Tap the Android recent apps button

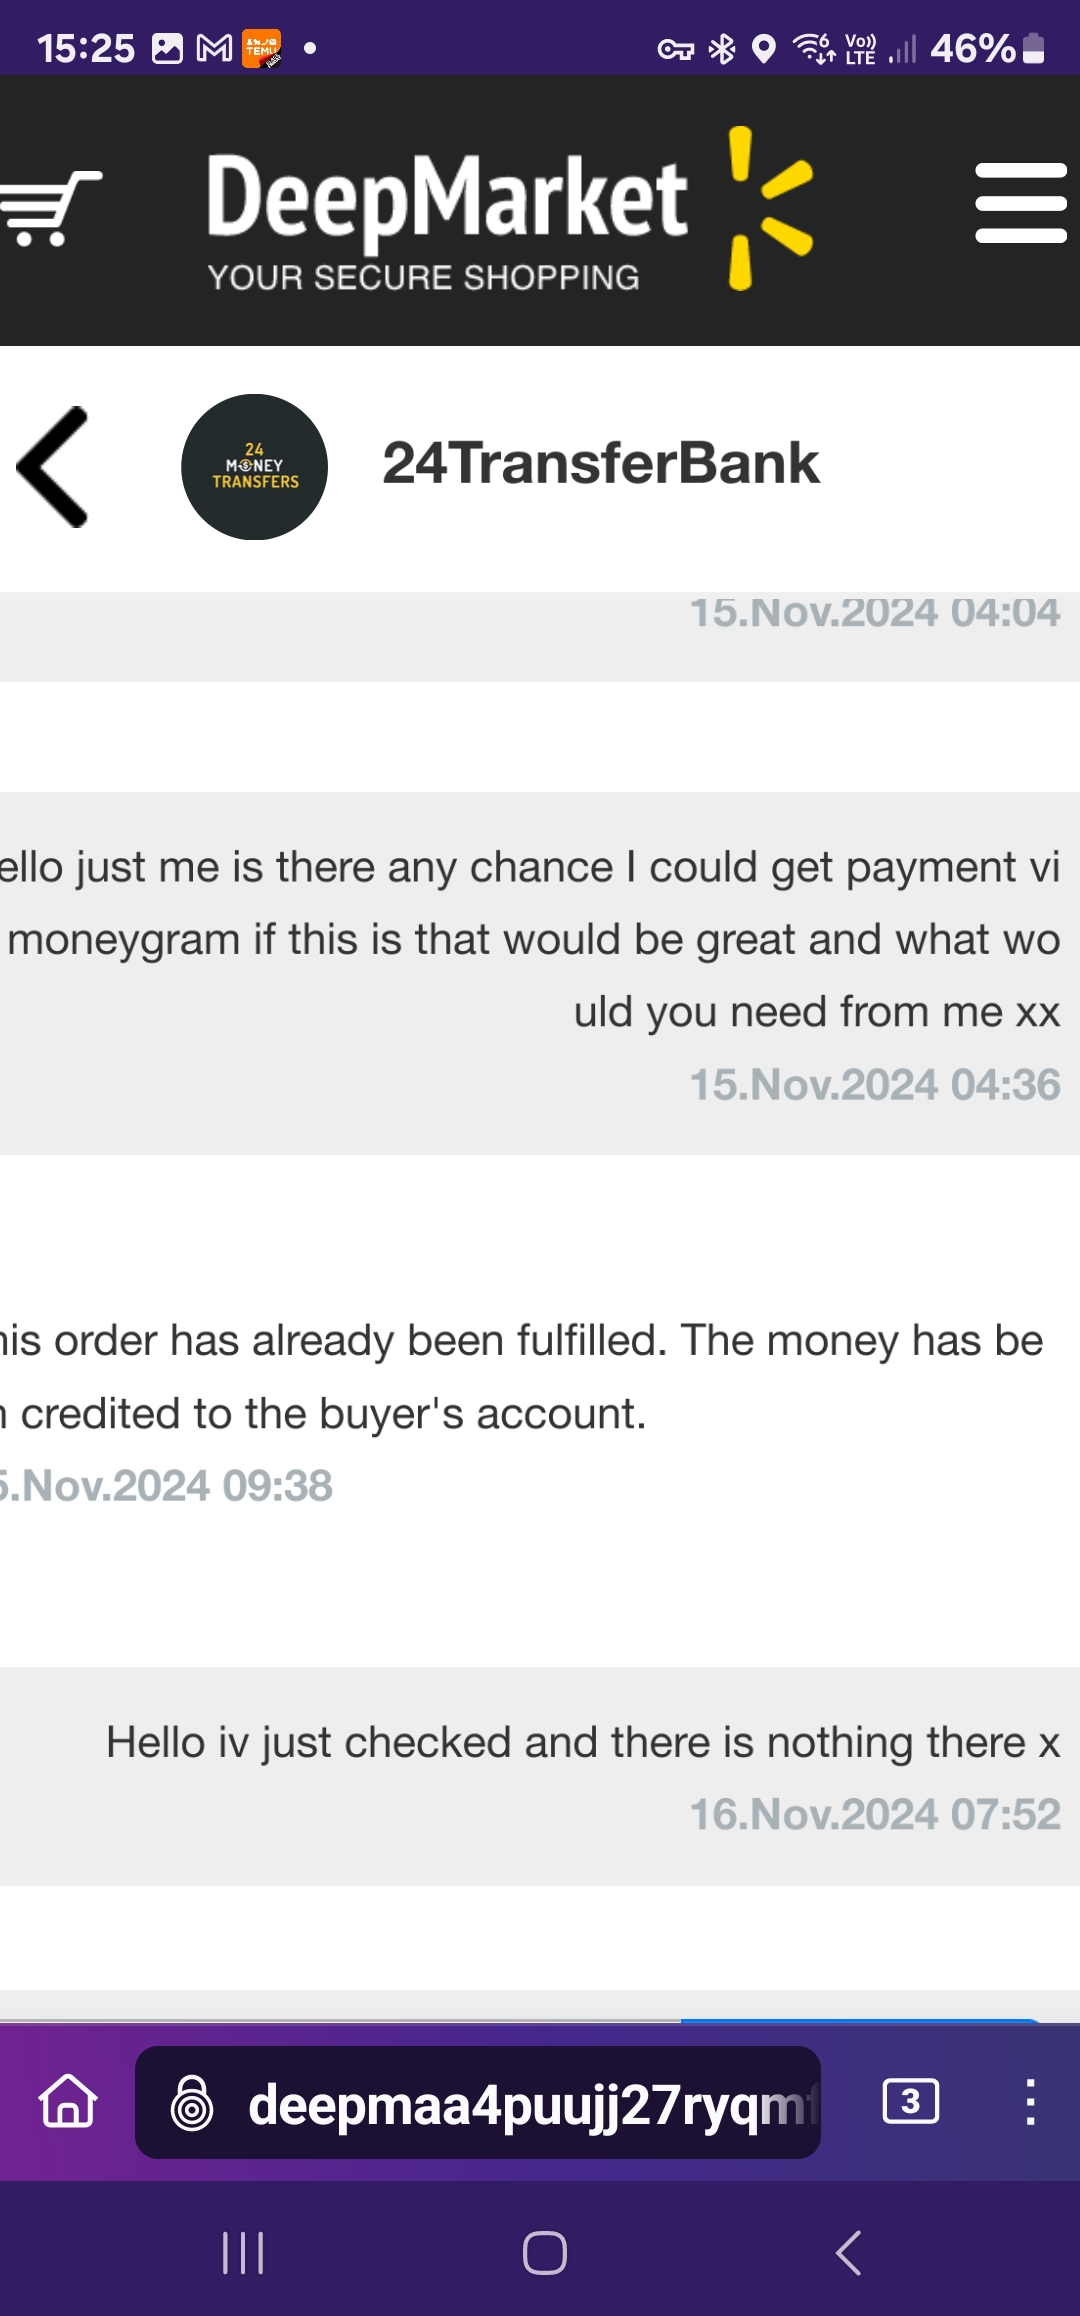pos(243,2253)
